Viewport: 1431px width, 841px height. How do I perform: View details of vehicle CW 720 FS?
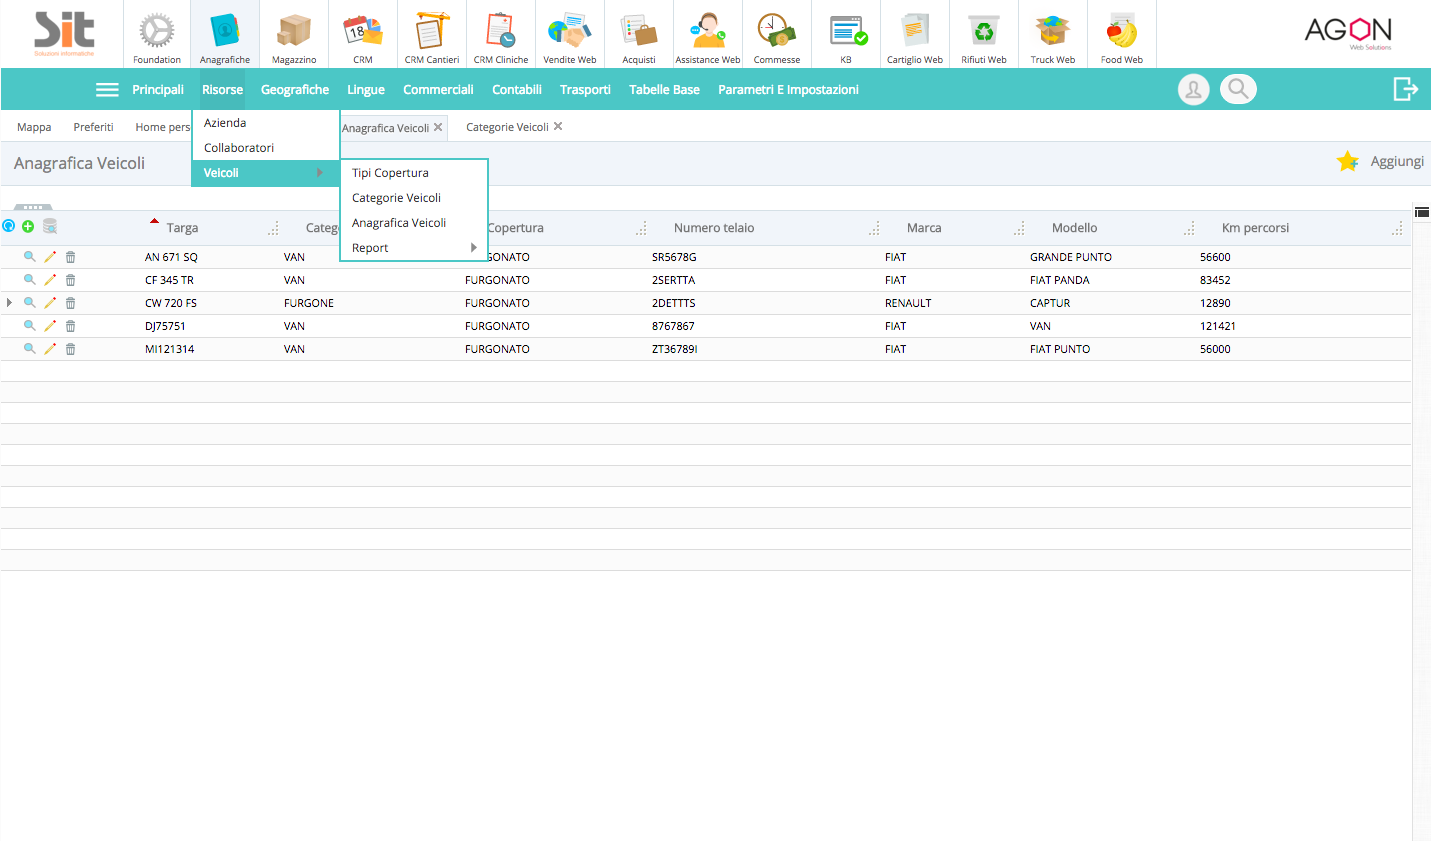30,303
